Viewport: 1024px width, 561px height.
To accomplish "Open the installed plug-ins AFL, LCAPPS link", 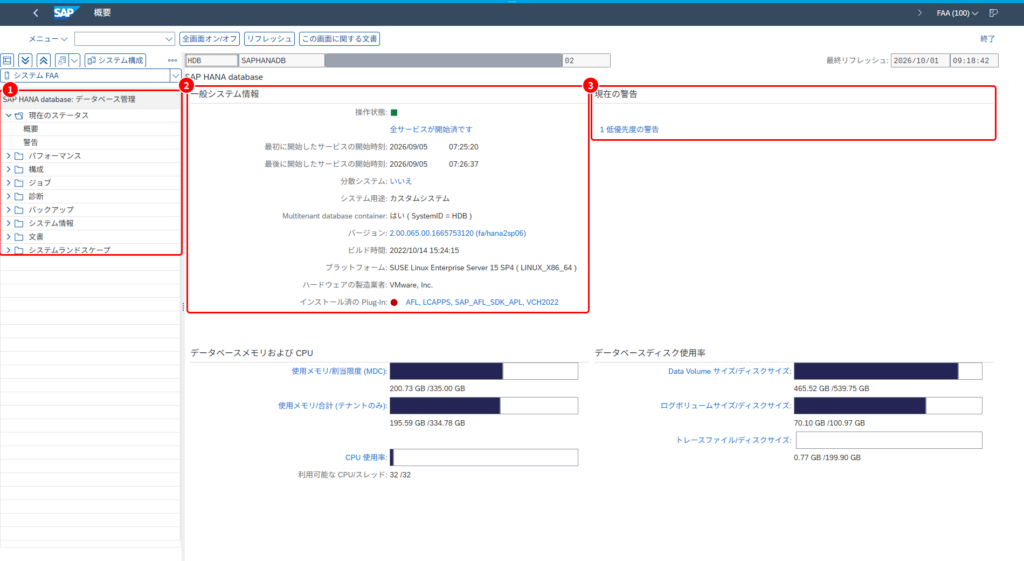I will (x=482, y=302).
